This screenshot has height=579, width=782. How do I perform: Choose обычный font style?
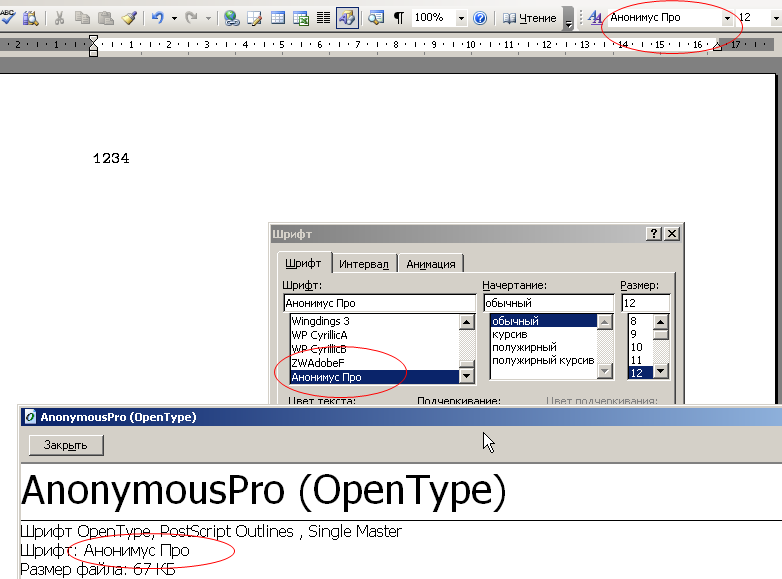(x=544, y=321)
